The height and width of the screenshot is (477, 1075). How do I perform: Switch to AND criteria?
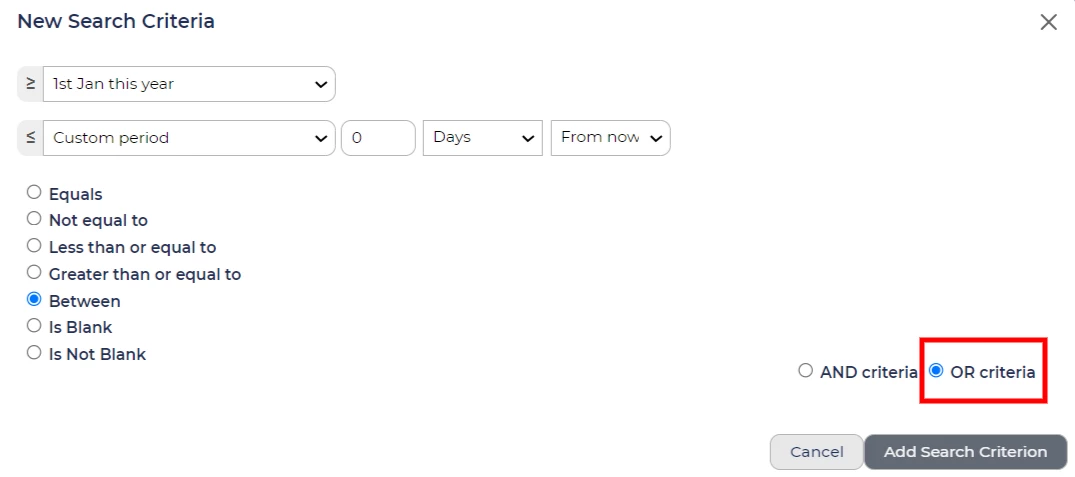point(806,371)
